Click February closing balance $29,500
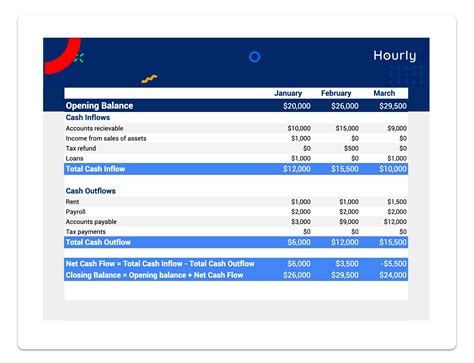The width and height of the screenshot is (474, 363). point(345,275)
